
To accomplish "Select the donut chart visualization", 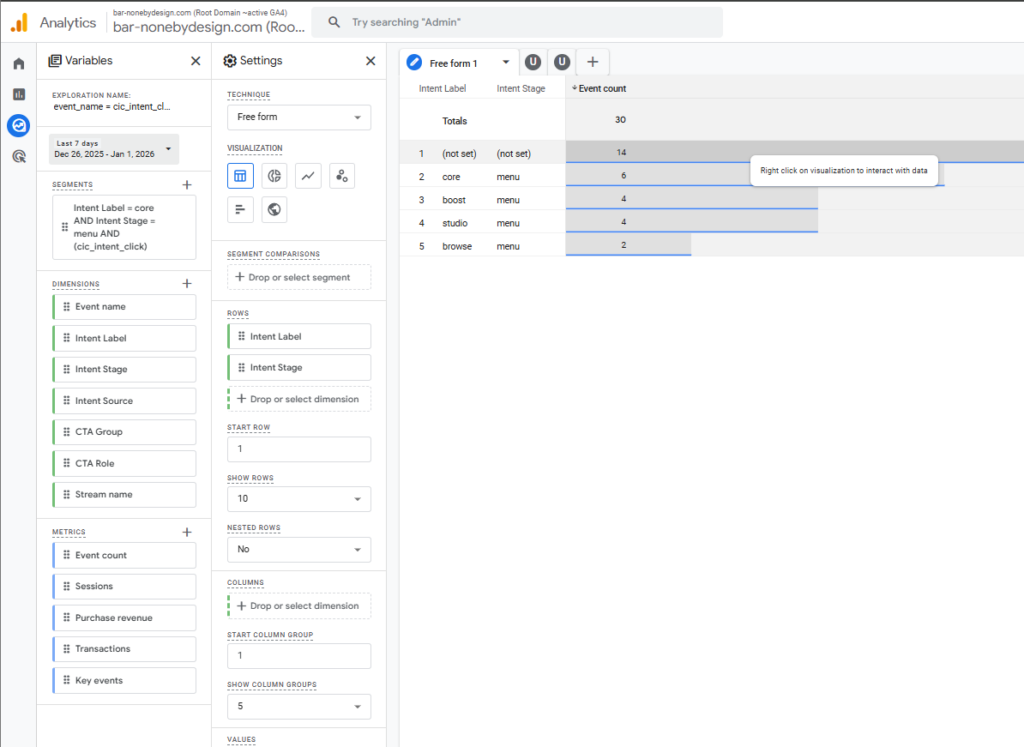I will point(274,177).
